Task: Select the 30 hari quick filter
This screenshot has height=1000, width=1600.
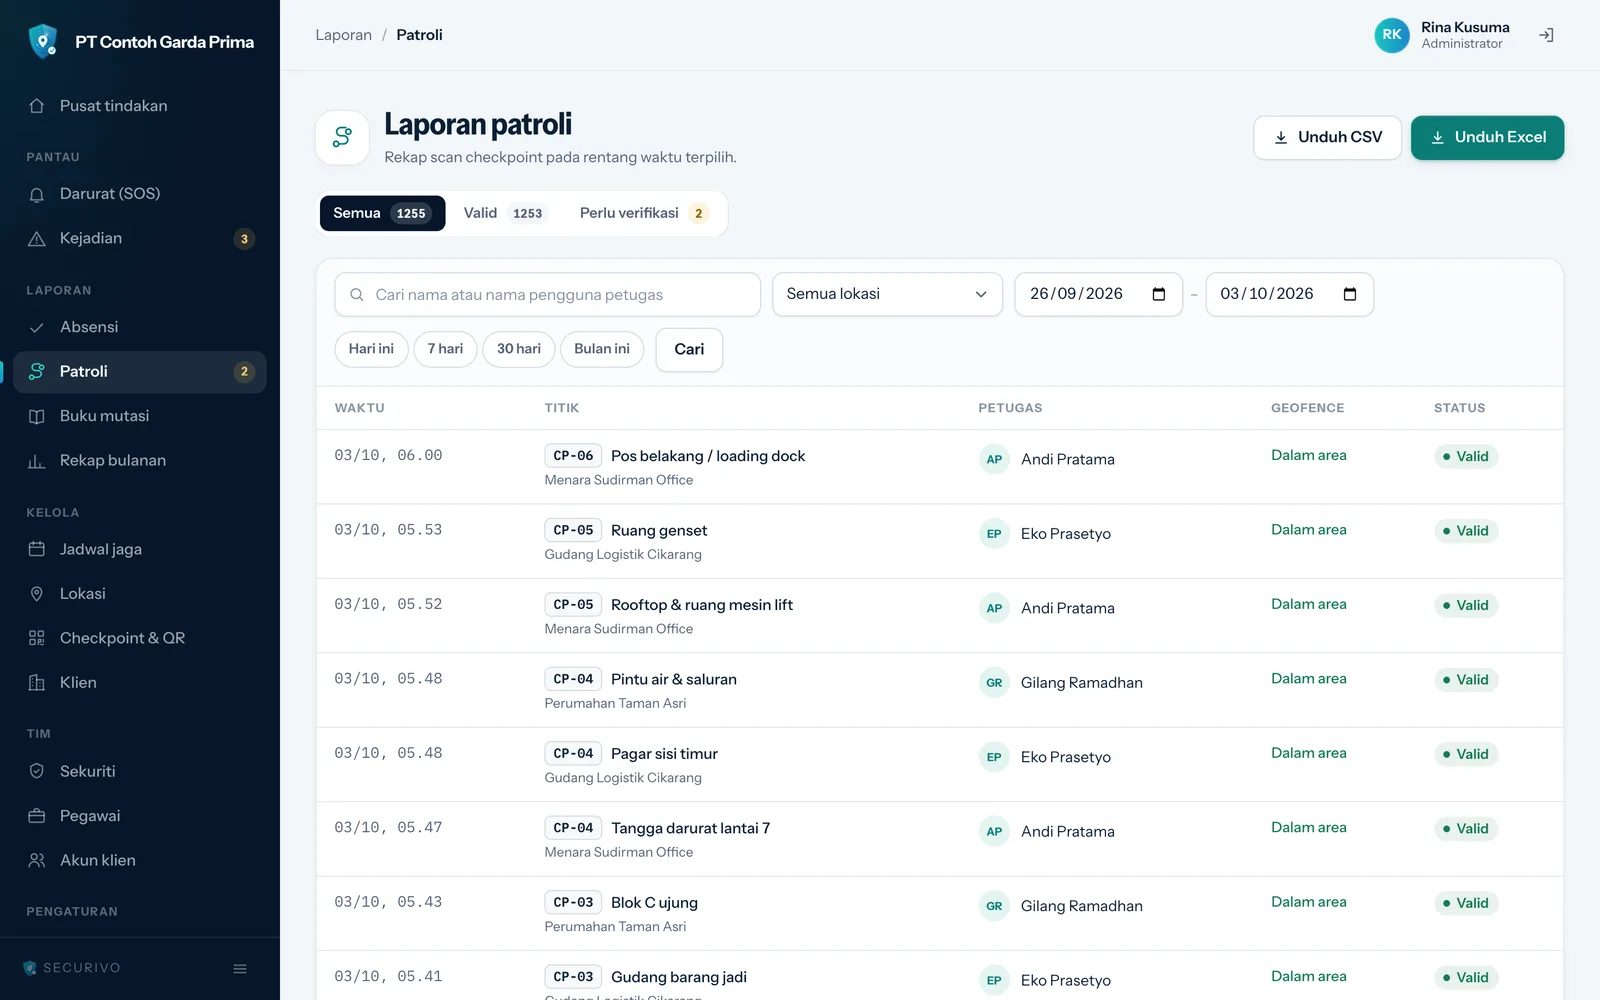Action: [x=519, y=349]
